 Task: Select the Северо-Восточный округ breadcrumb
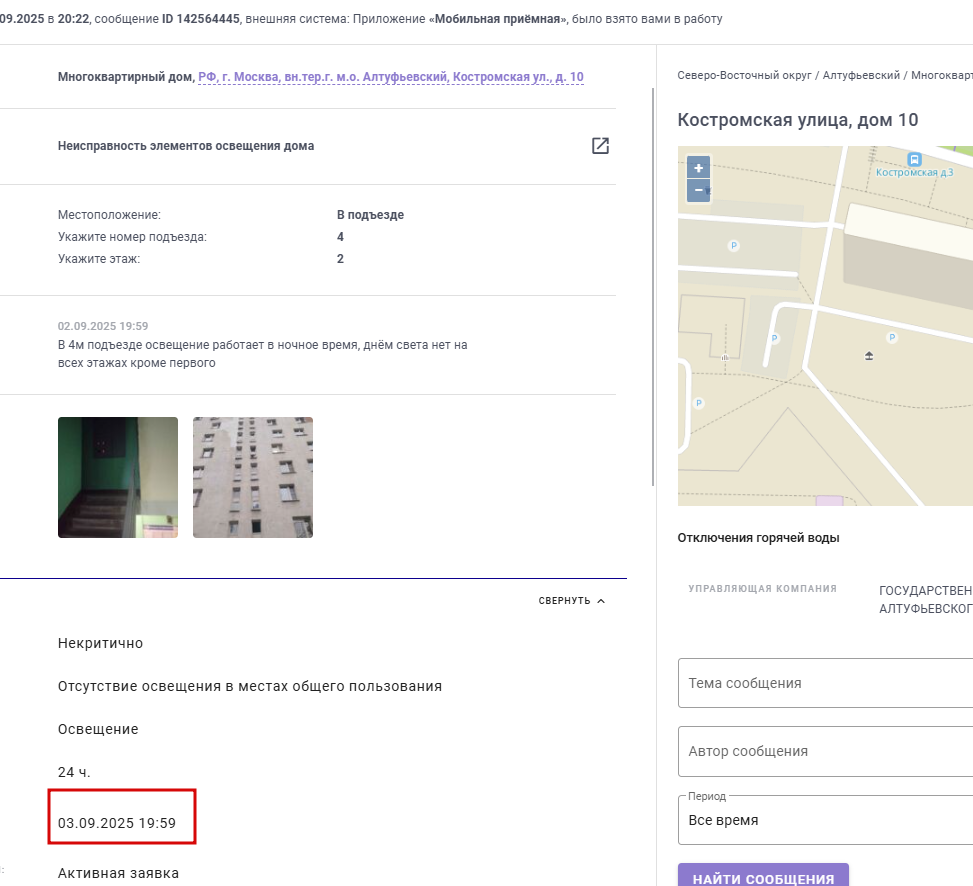pyautogui.click(x=745, y=75)
